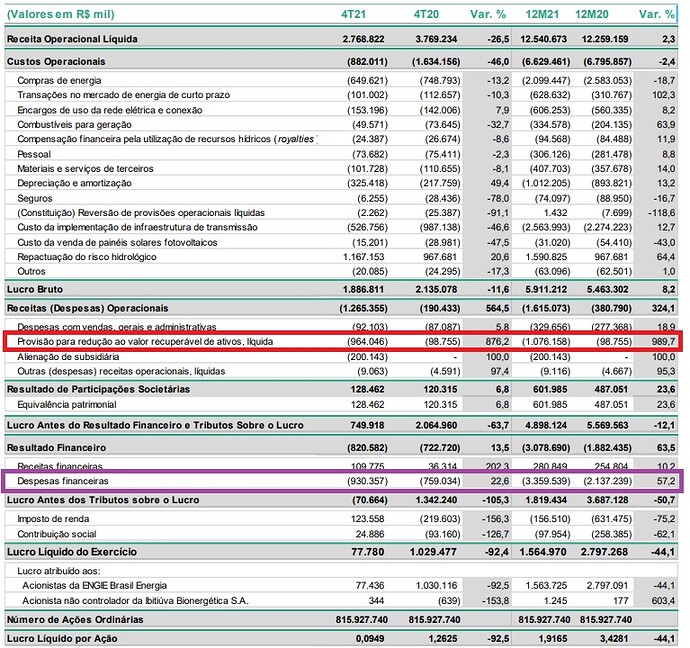This screenshot has height=648, width=690.
Task: Click "Custo da venda de painéis solares fotovoltaicos"
Action: 117,242
